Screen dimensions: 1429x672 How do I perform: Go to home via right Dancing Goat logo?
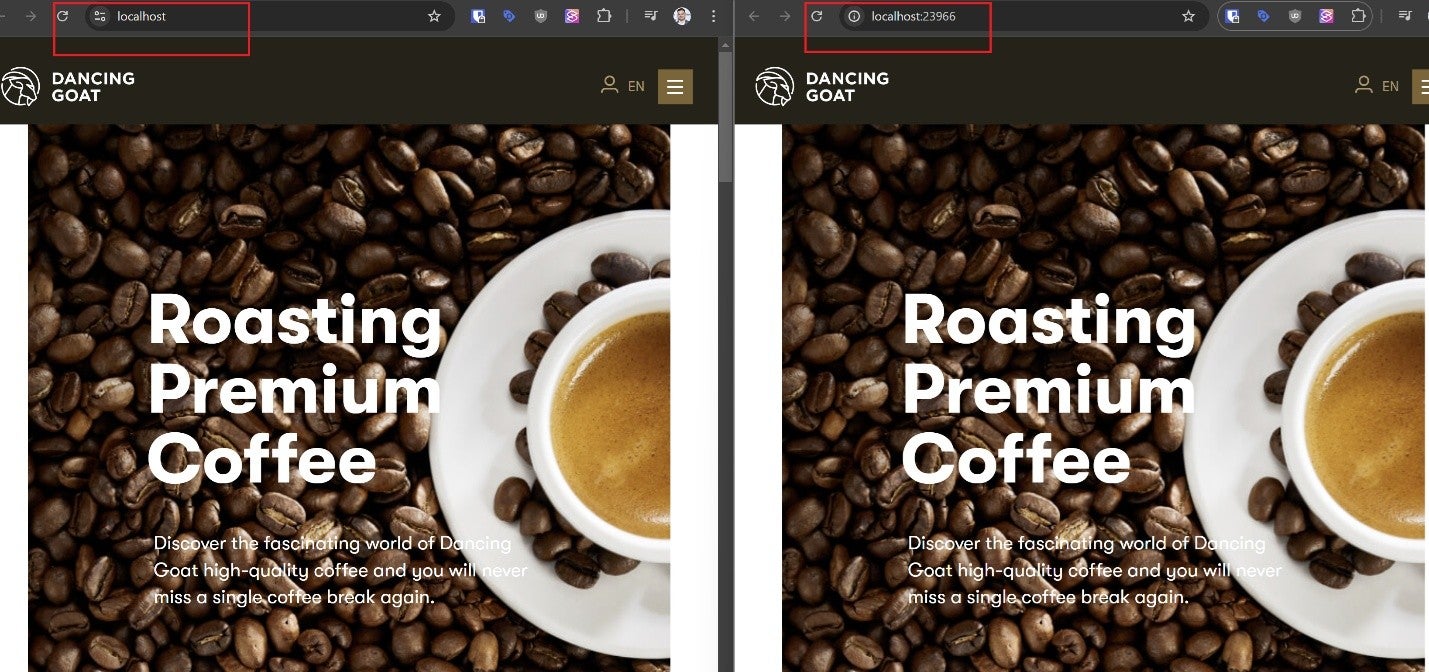822,87
